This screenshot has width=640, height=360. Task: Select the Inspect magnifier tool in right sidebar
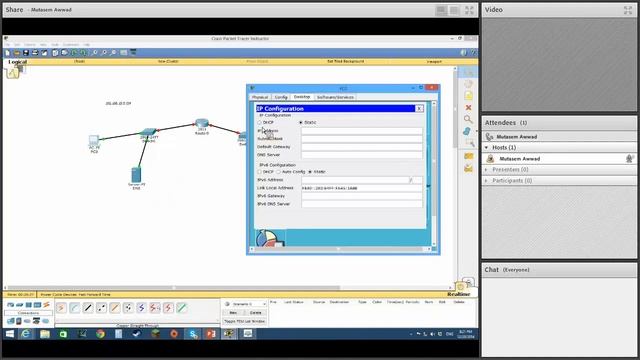468,119
